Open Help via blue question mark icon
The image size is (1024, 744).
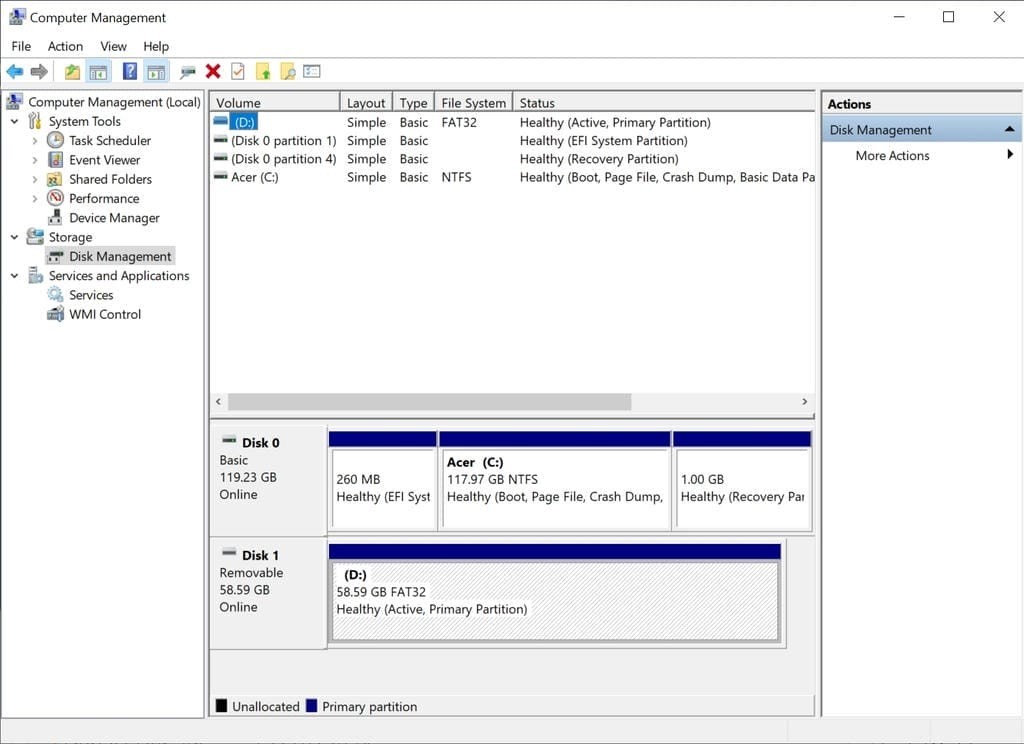pos(130,71)
